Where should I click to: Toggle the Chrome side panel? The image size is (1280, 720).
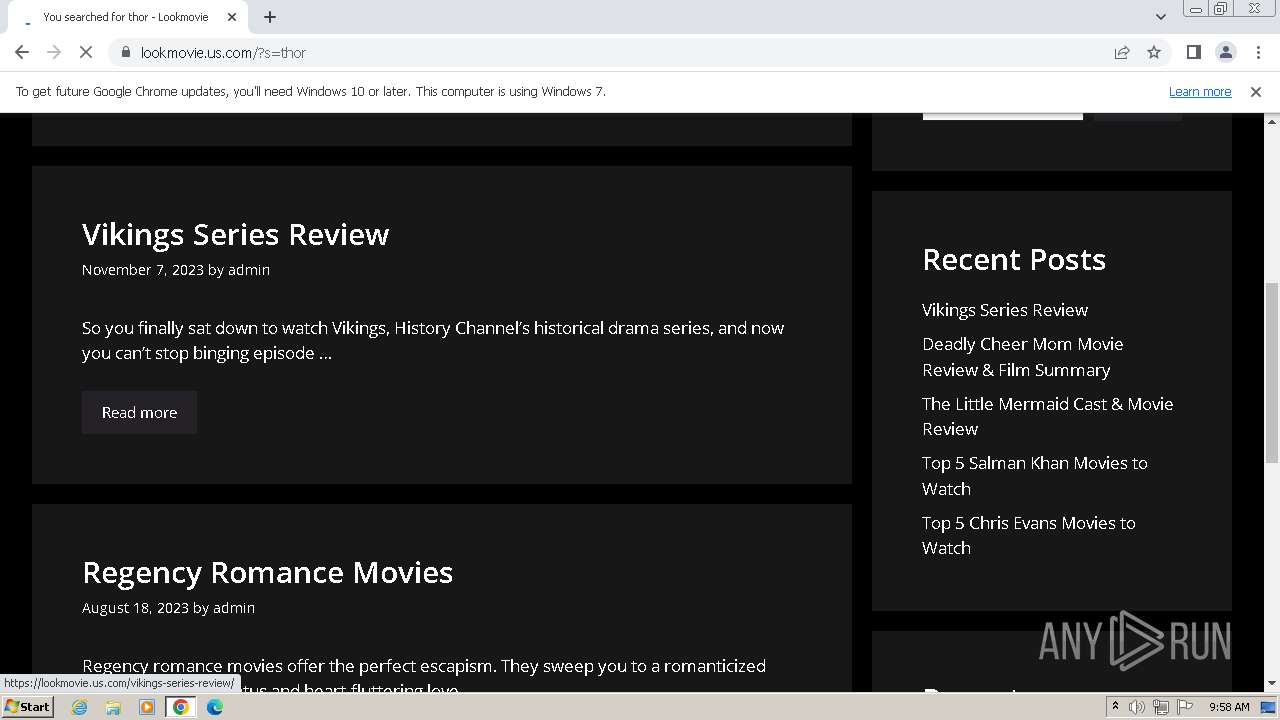(x=1193, y=52)
